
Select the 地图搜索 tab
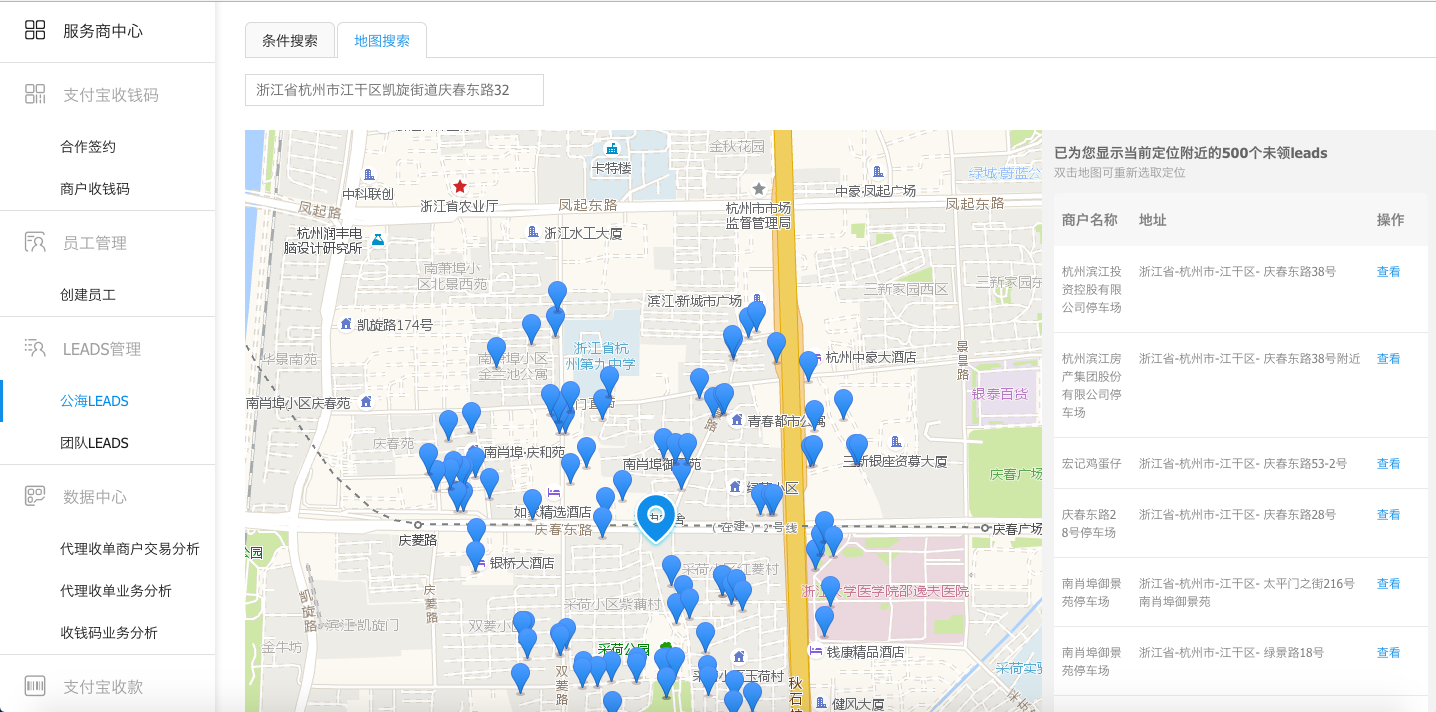[x=382, y=41]
